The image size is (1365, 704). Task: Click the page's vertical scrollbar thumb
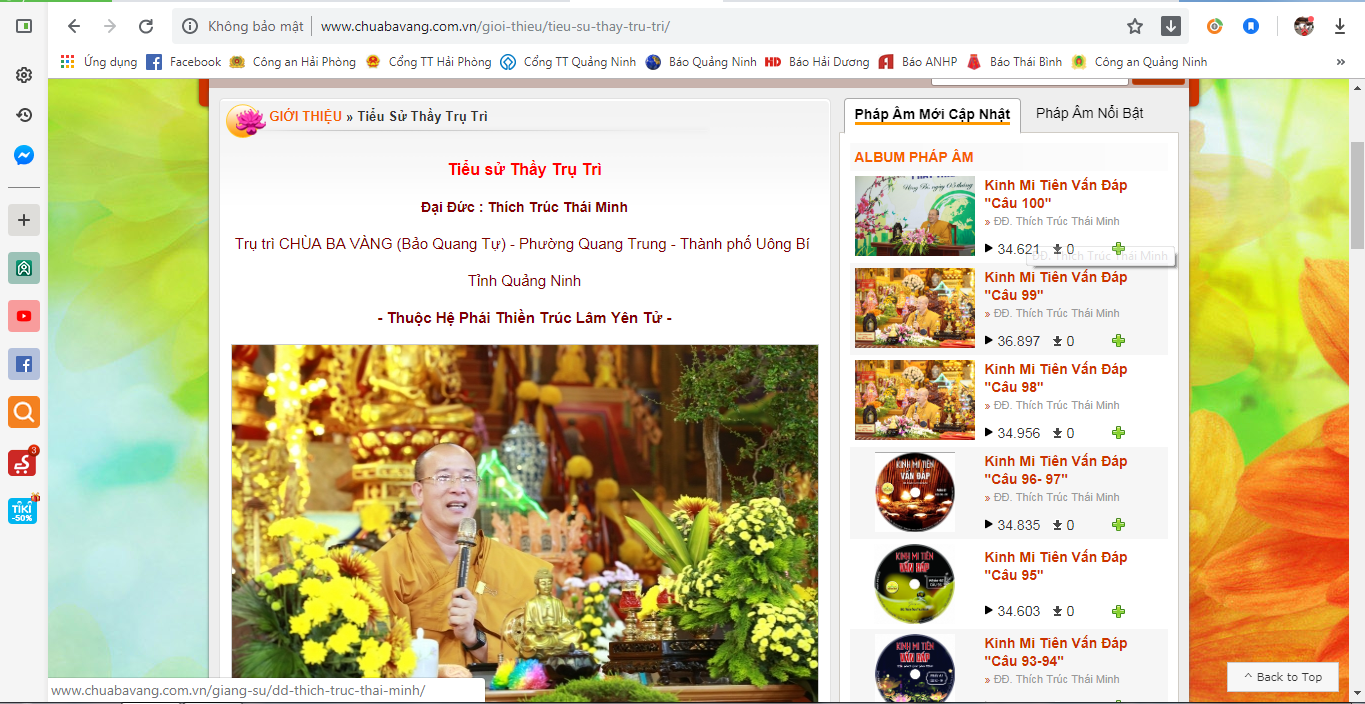point(1357,195)
